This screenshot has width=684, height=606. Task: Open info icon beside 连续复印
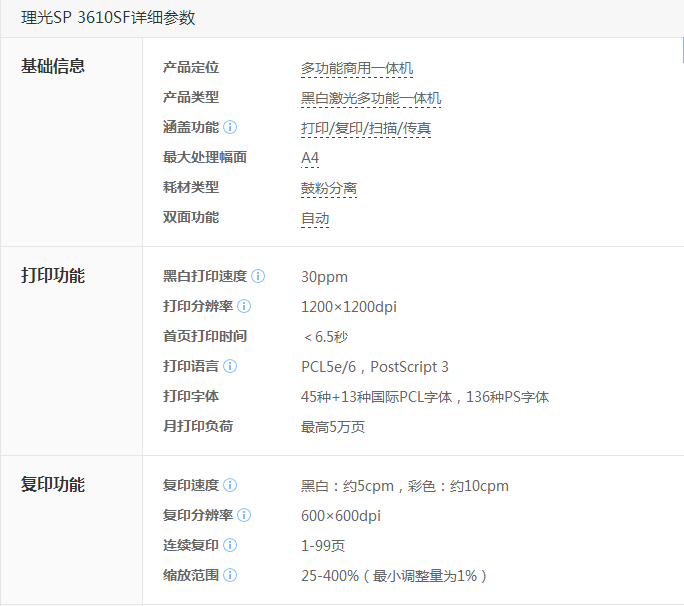pyautogui.click(x=230, y=545)
